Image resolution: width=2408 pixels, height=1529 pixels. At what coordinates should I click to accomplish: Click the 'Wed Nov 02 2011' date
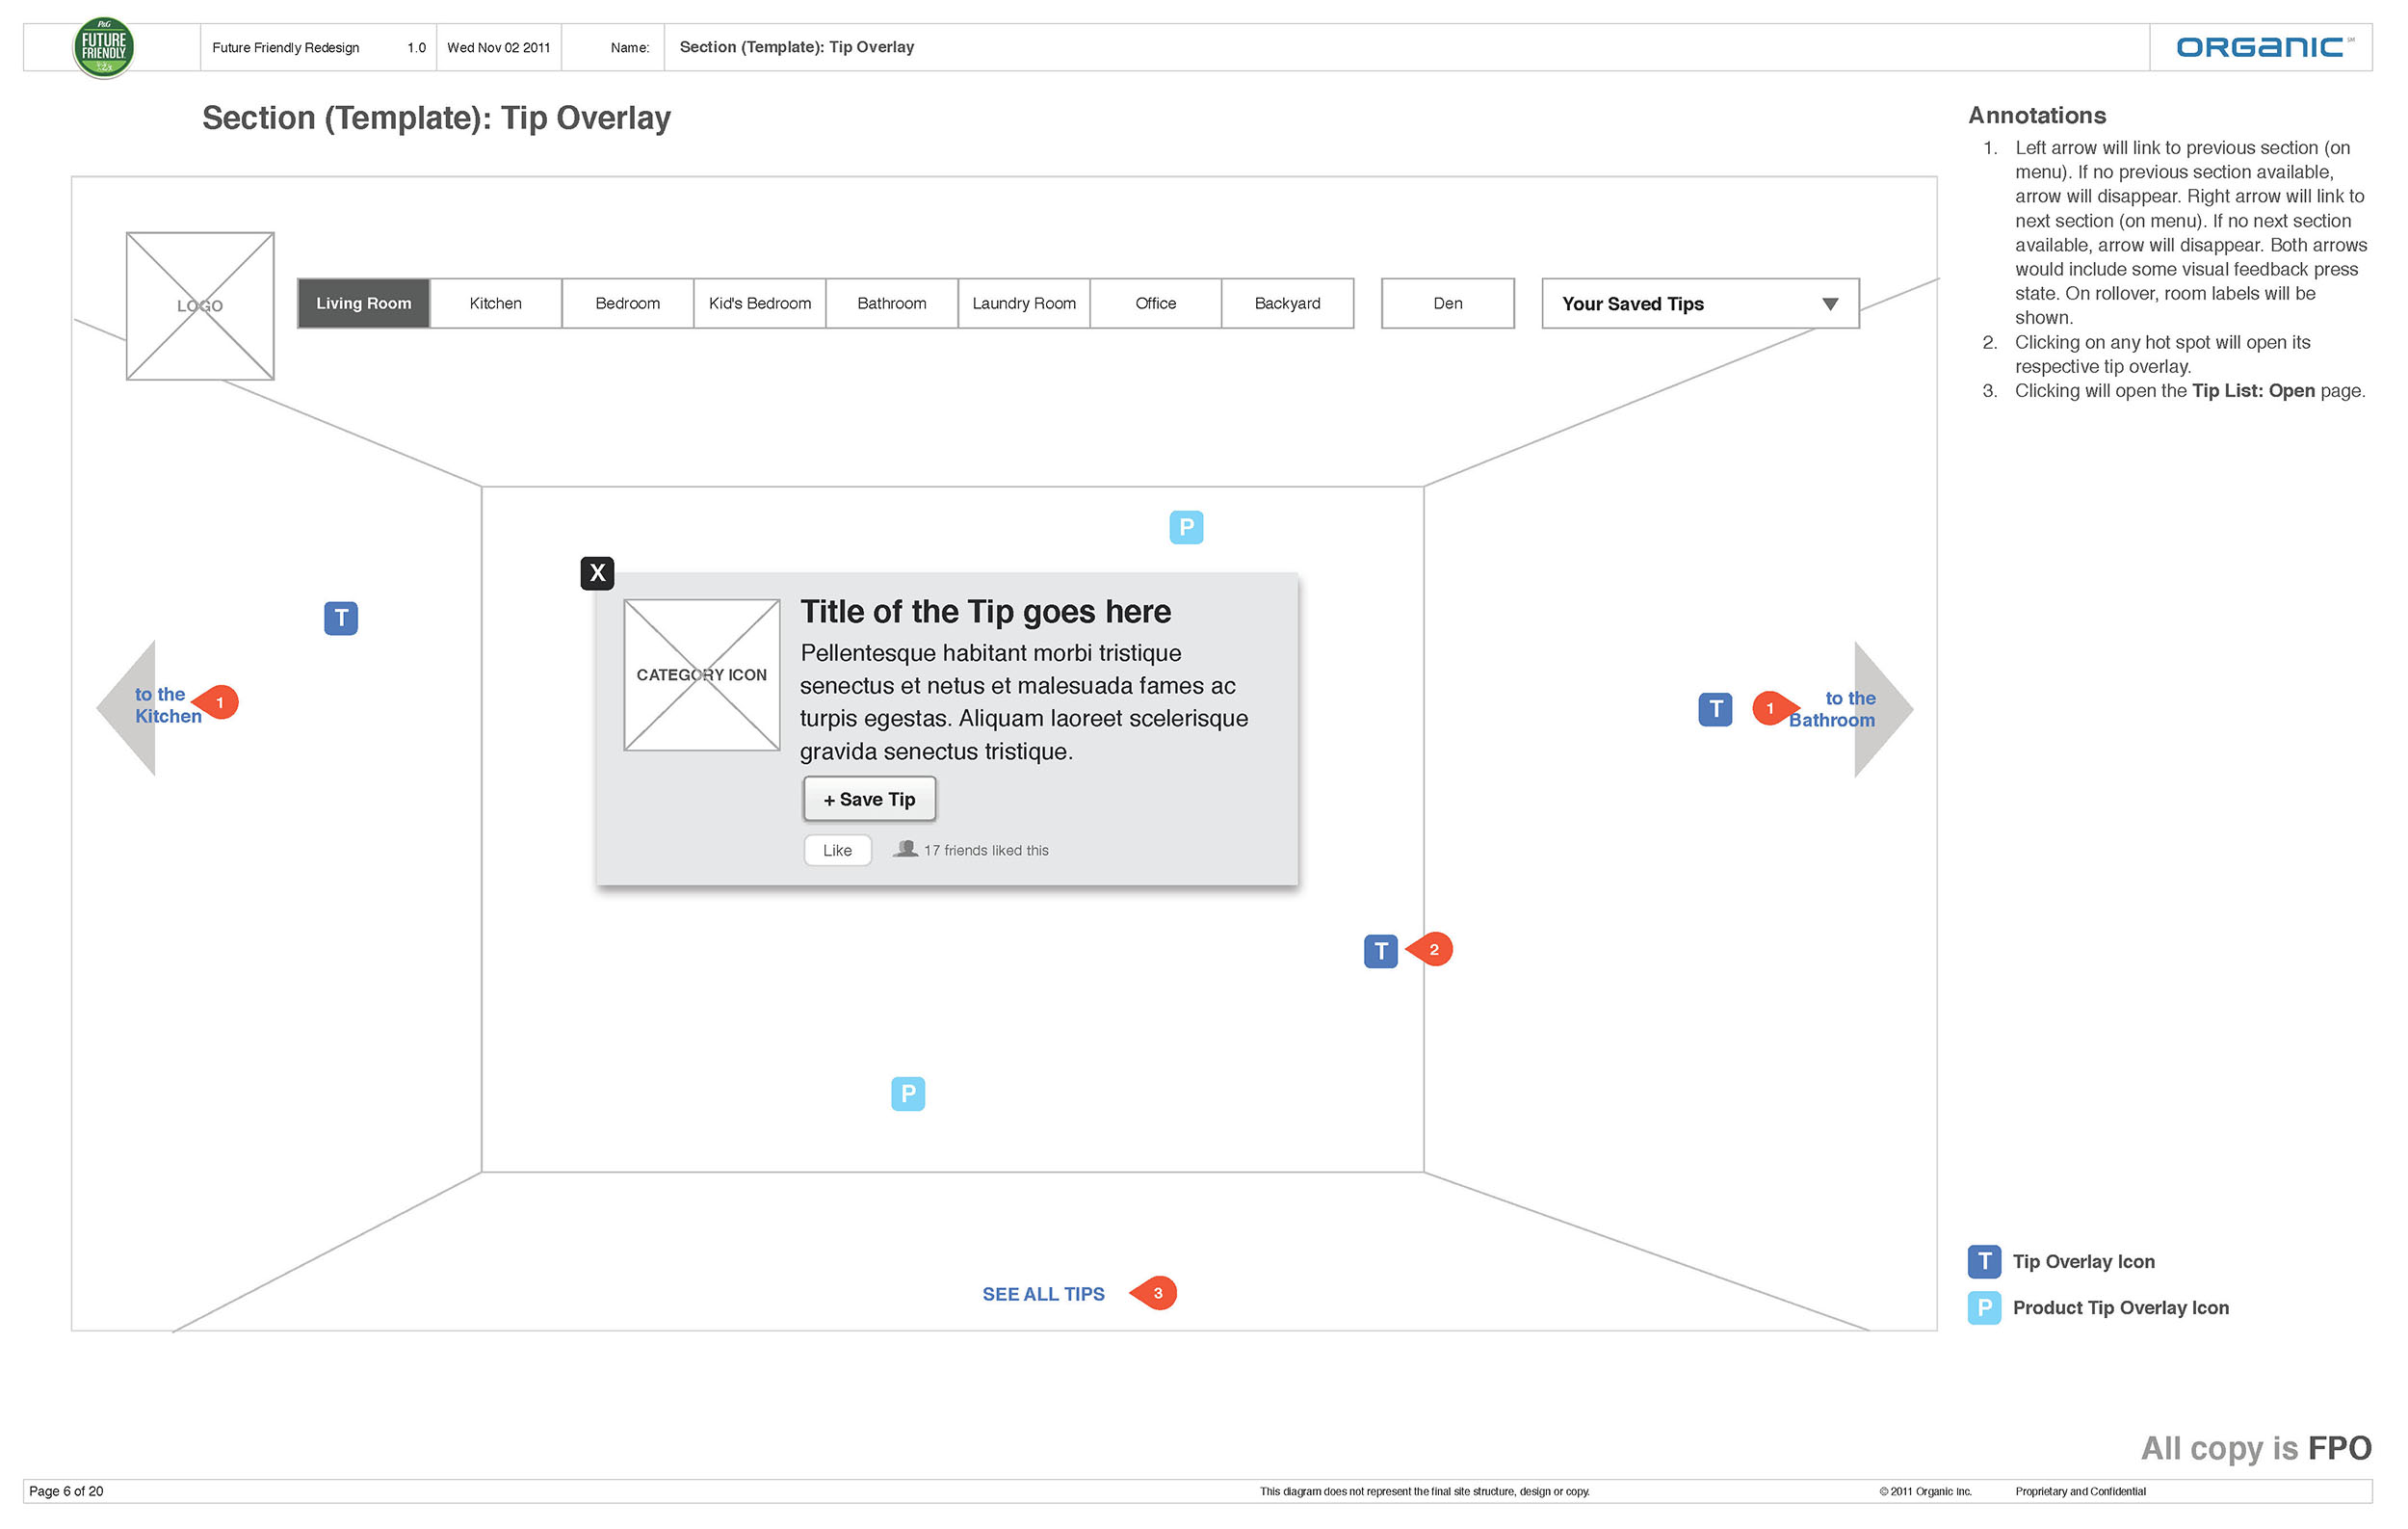tap(498, 47)
